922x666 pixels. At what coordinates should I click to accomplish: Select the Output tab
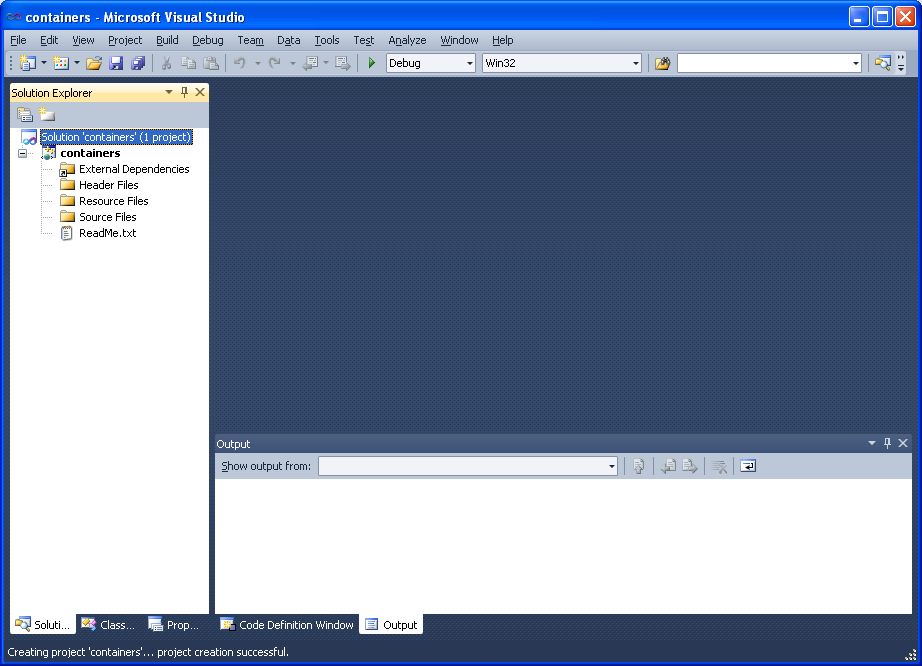tap(391, 625)
